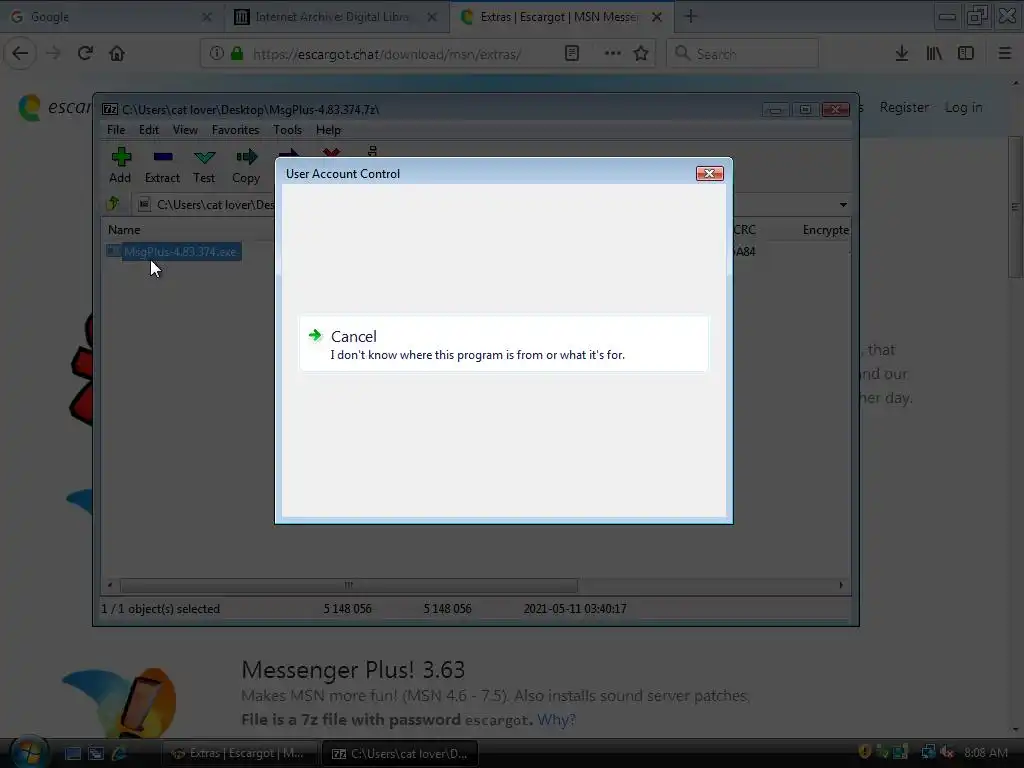1024x768 pixels.
Task: Open the Help menu in 7-Zip
Action: point(328,130)
